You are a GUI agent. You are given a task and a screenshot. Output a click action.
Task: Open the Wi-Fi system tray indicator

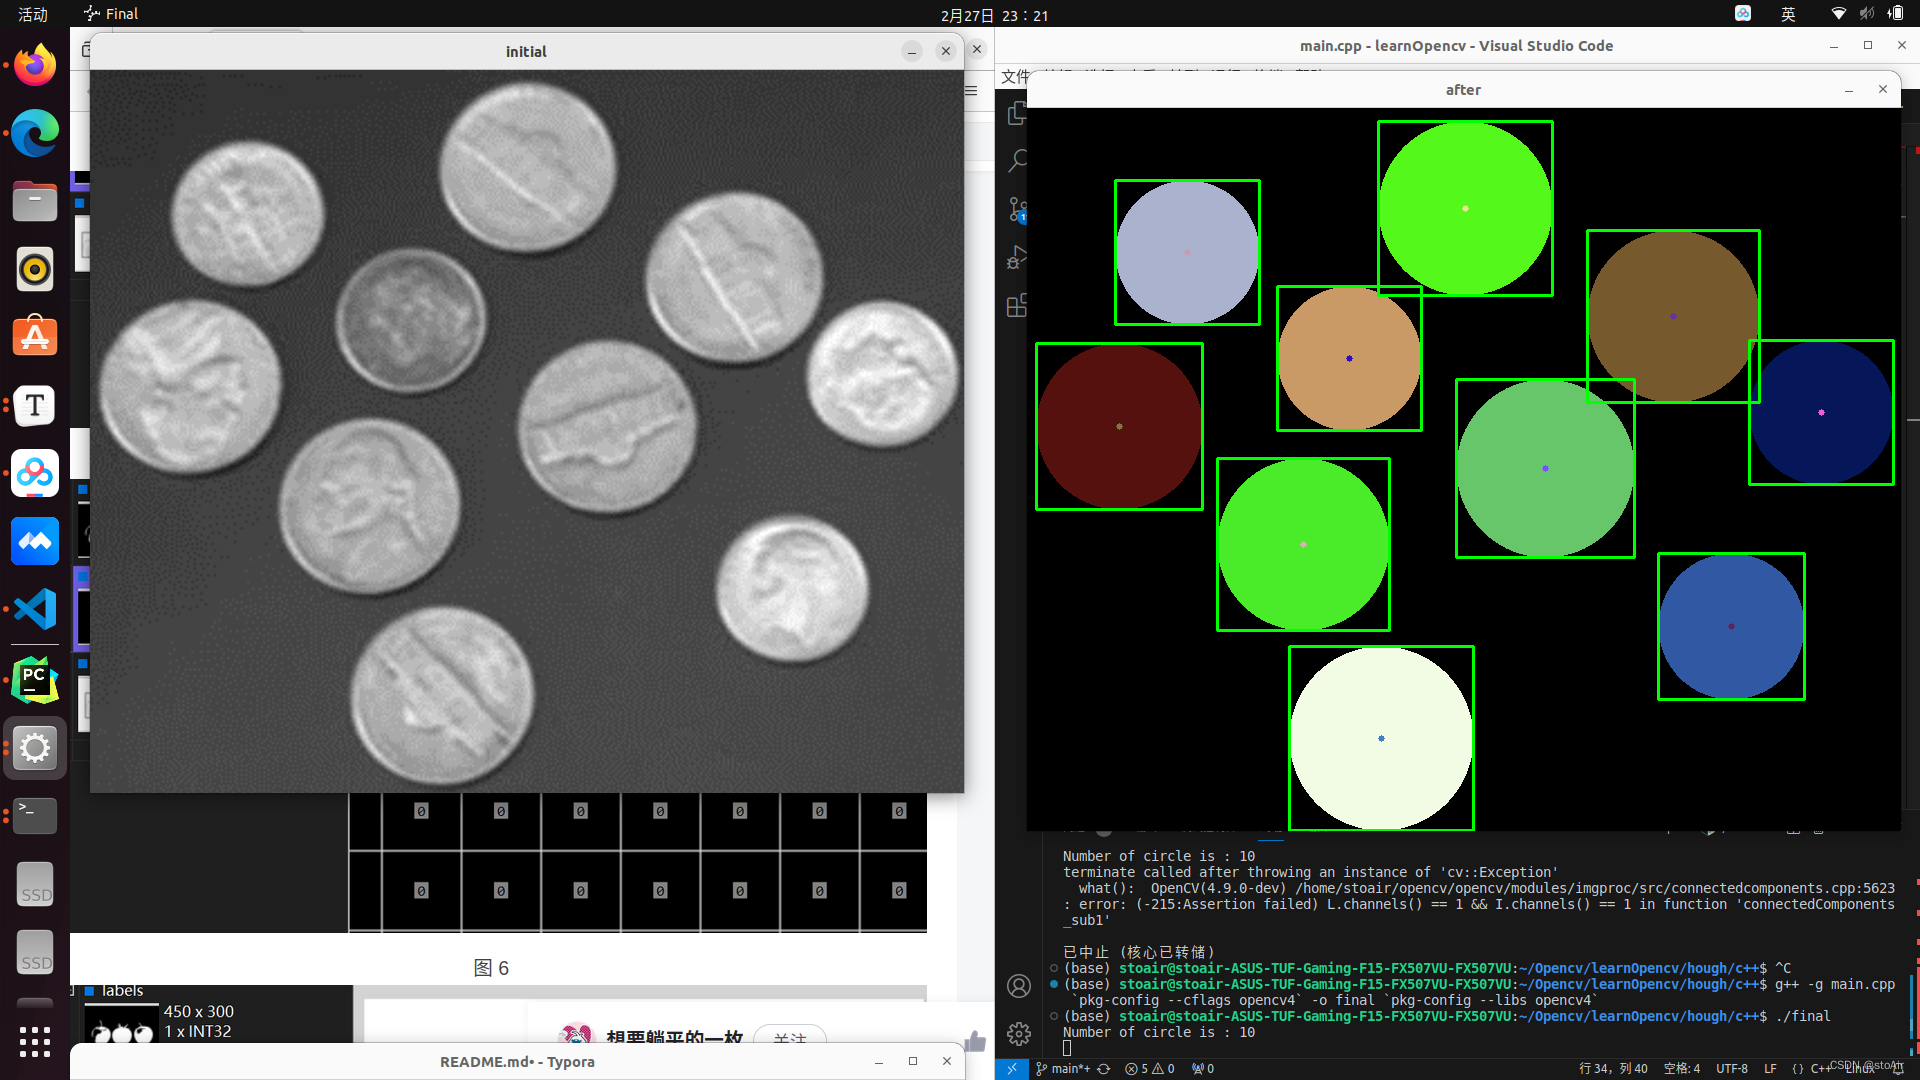(x=1838, y=14)
